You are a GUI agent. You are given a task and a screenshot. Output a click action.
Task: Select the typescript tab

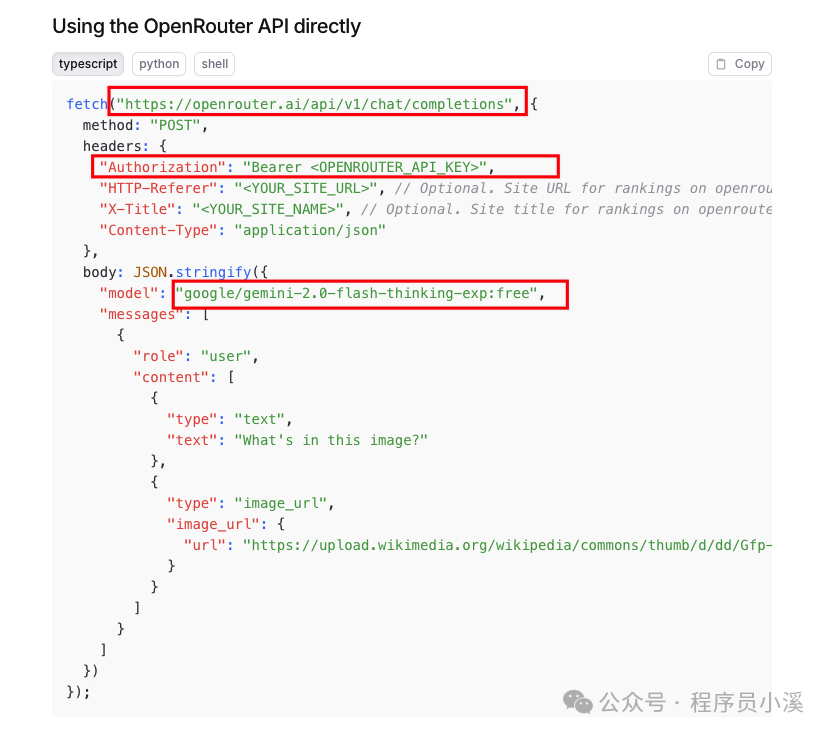coord(87,64)
